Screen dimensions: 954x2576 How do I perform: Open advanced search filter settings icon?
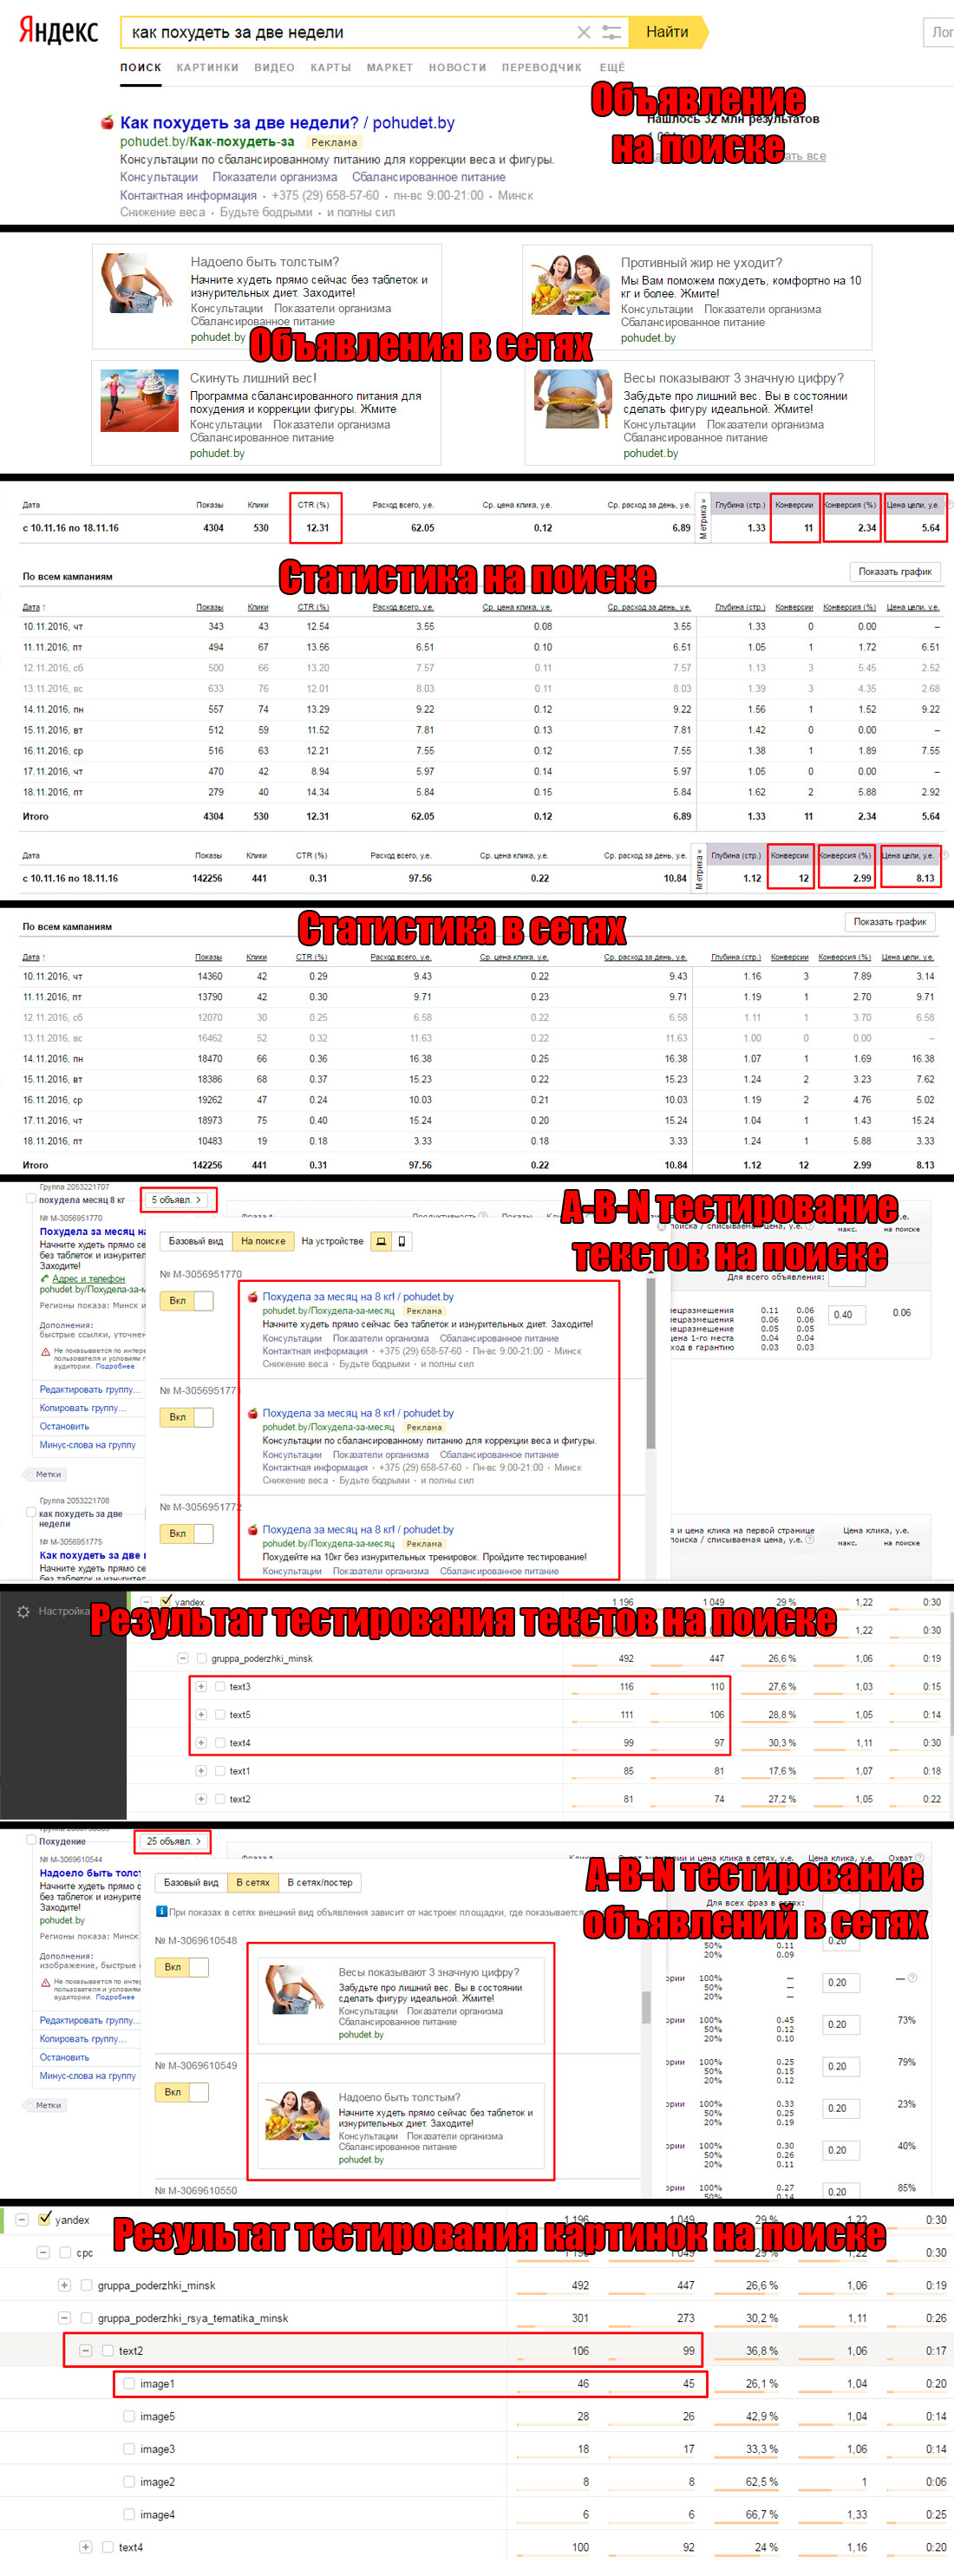[612, 32]
